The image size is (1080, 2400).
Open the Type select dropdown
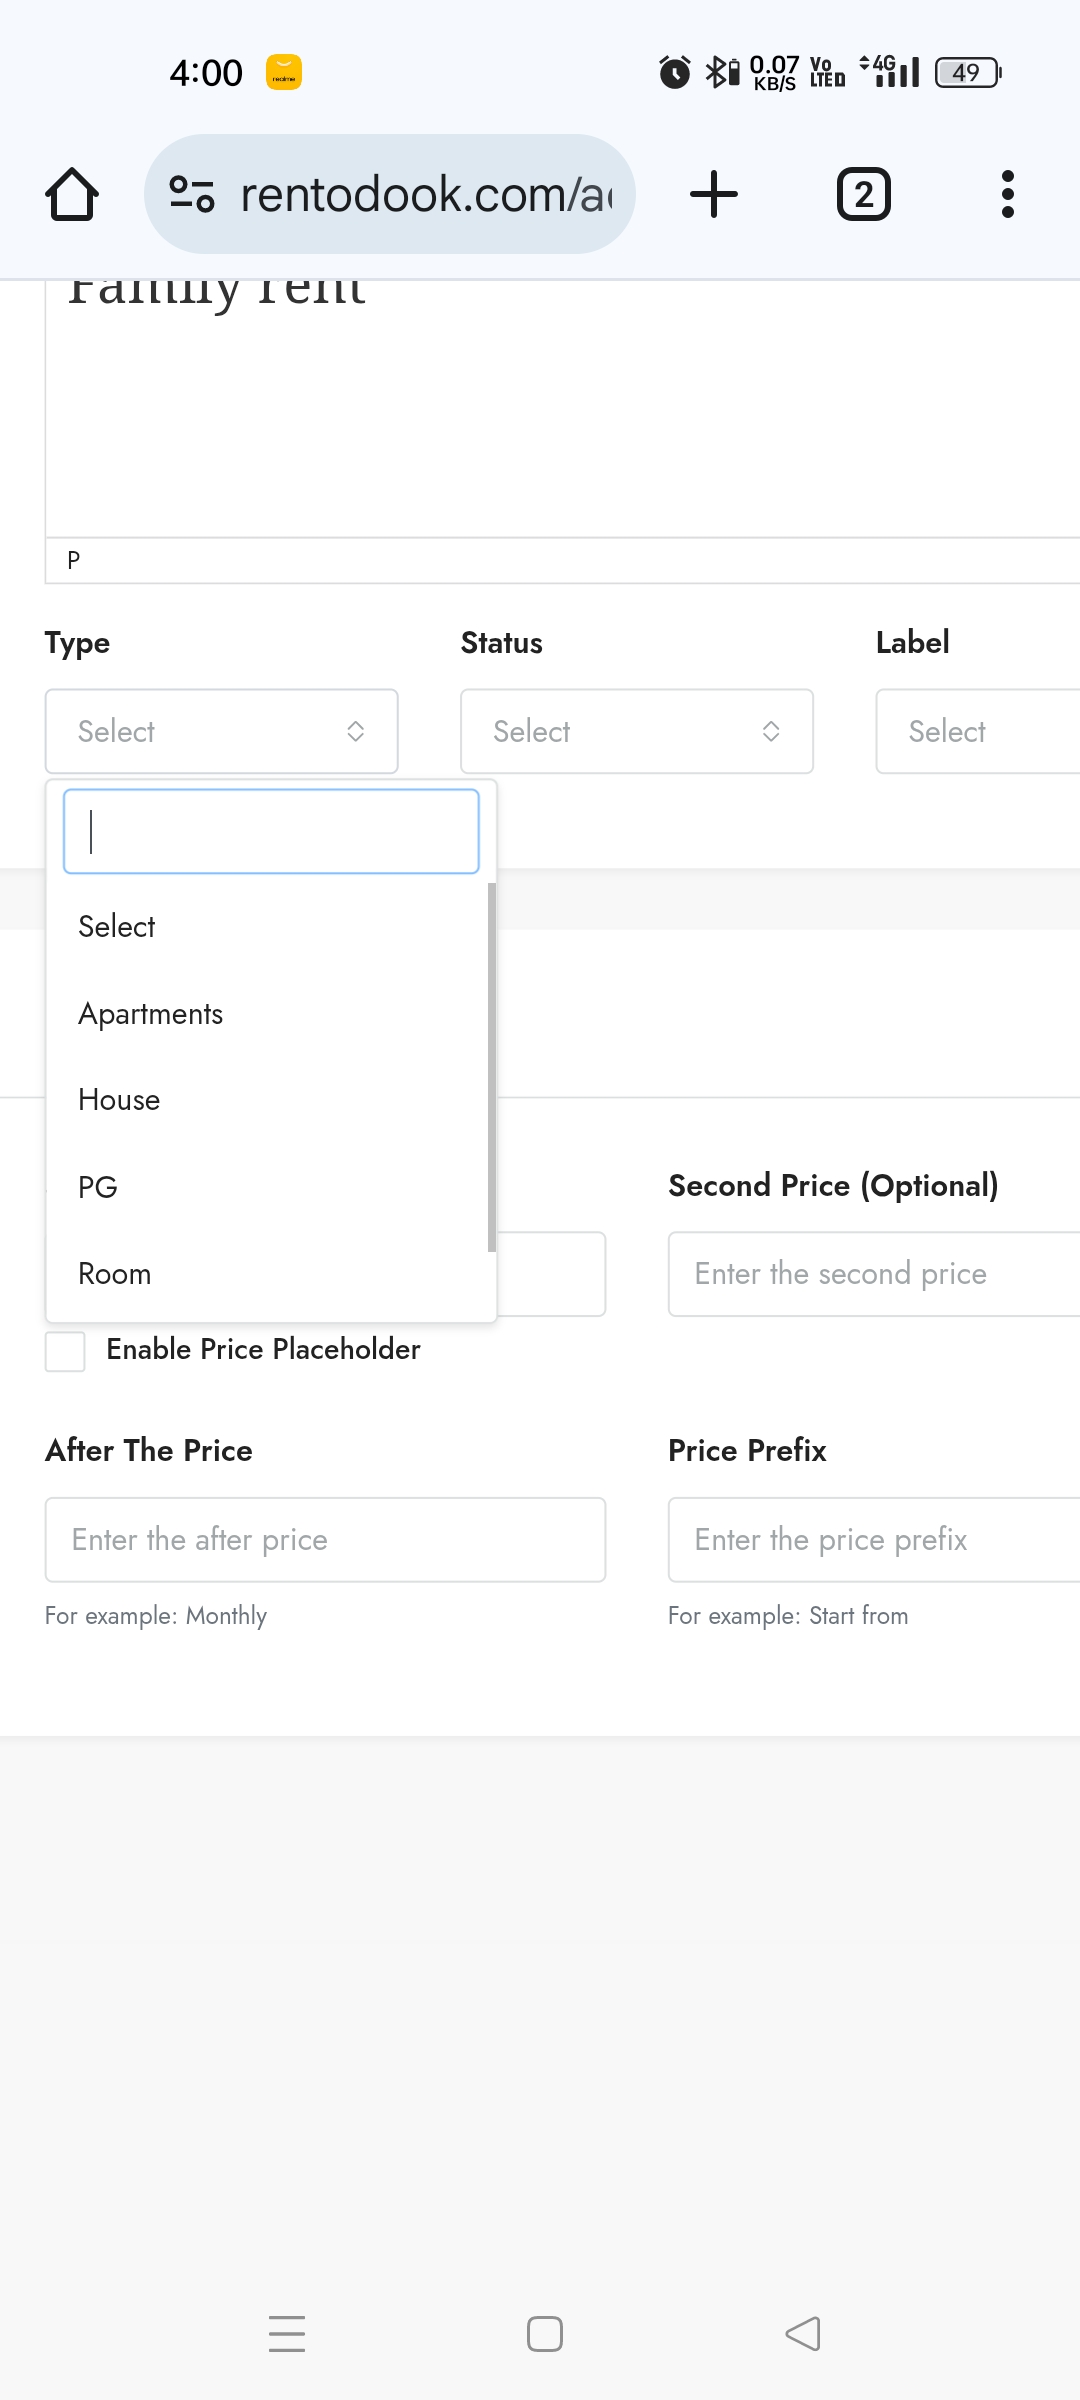(x=222, y=731)
